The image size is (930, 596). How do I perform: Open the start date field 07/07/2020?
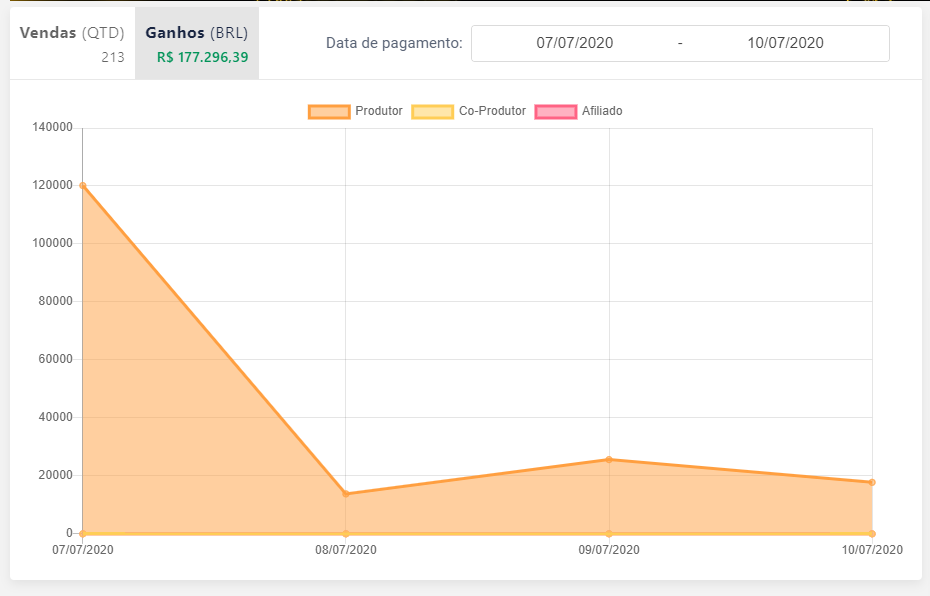point(575,43)
